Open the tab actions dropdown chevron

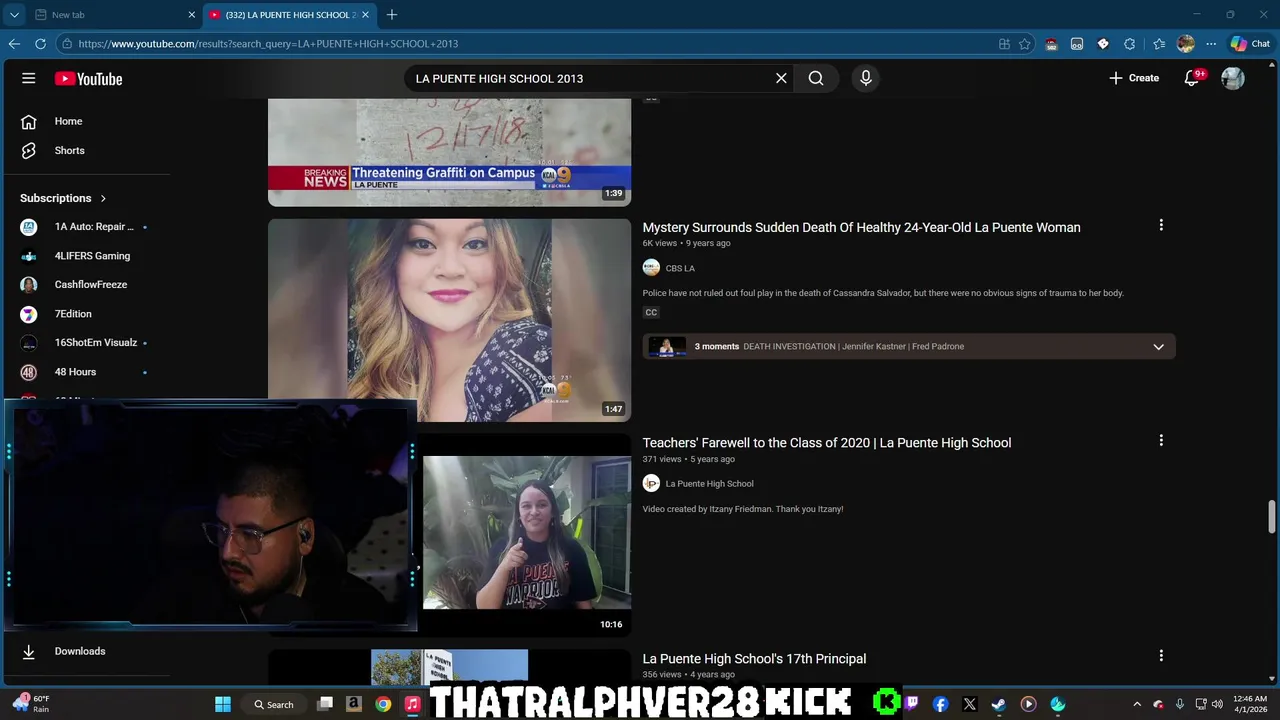[14, 15]
